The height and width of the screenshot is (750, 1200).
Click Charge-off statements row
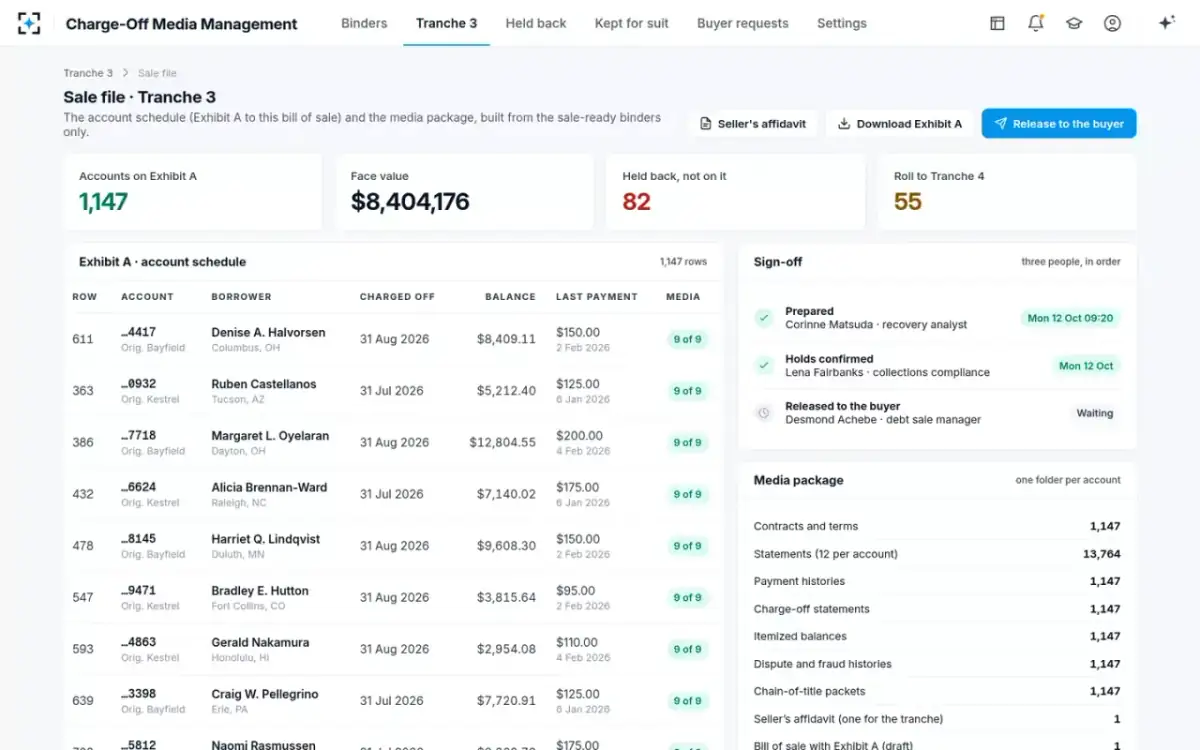coord(937,609)
